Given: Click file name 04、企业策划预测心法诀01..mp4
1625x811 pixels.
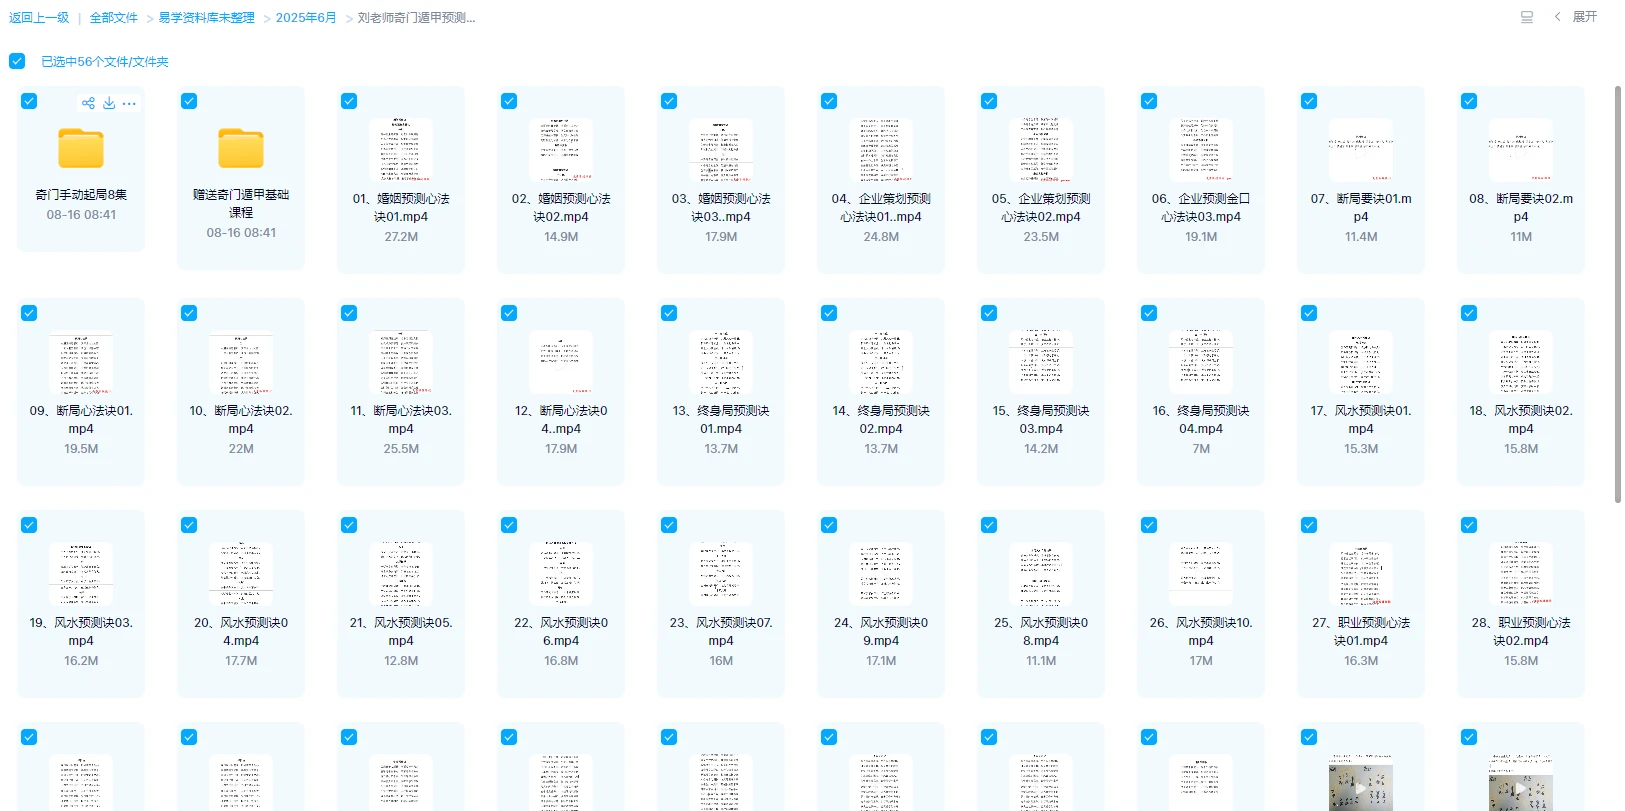Looking at the screenshot, I should tap(881, 207).
